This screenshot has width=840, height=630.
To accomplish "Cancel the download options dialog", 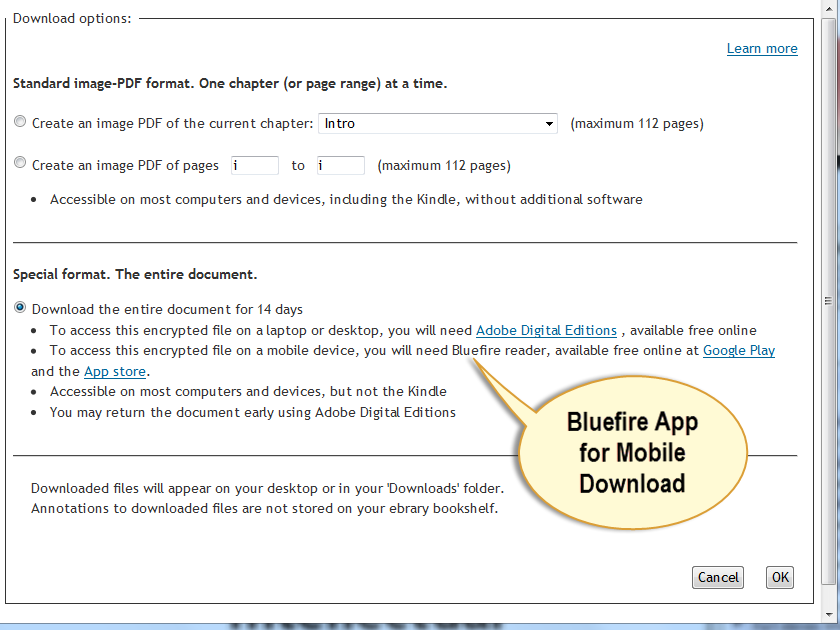I will [x=717, y=577].
